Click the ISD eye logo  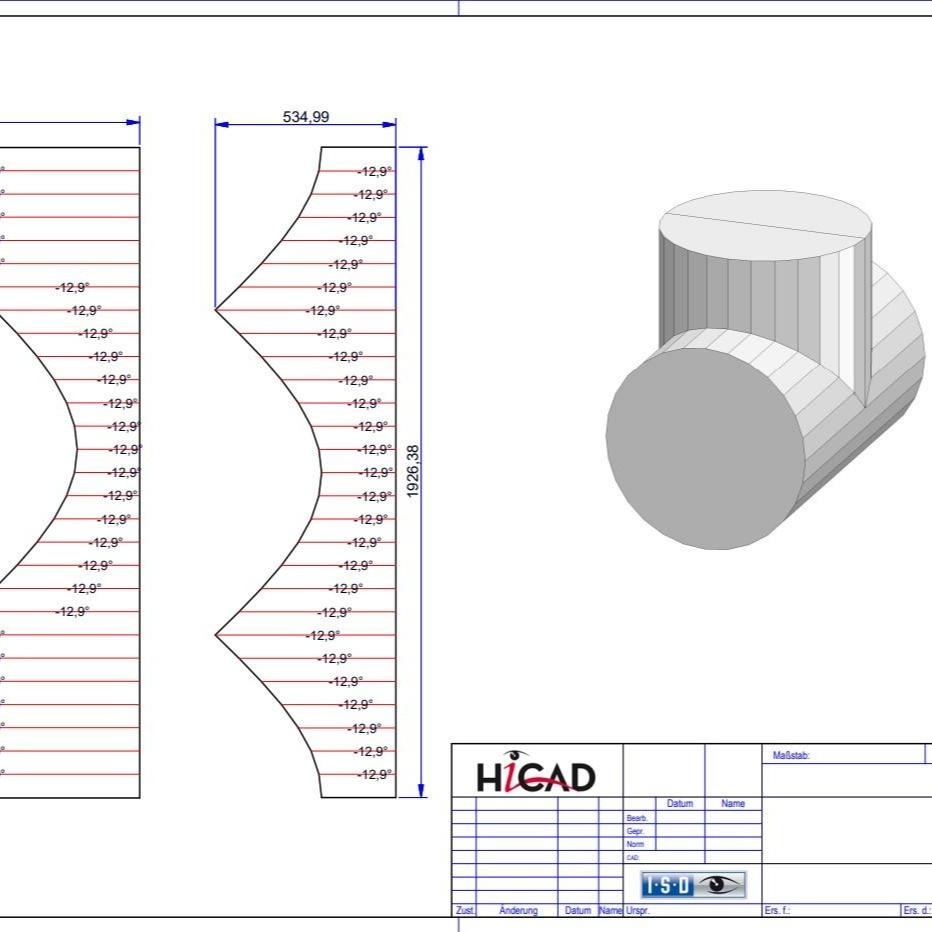tap(693, 884)
